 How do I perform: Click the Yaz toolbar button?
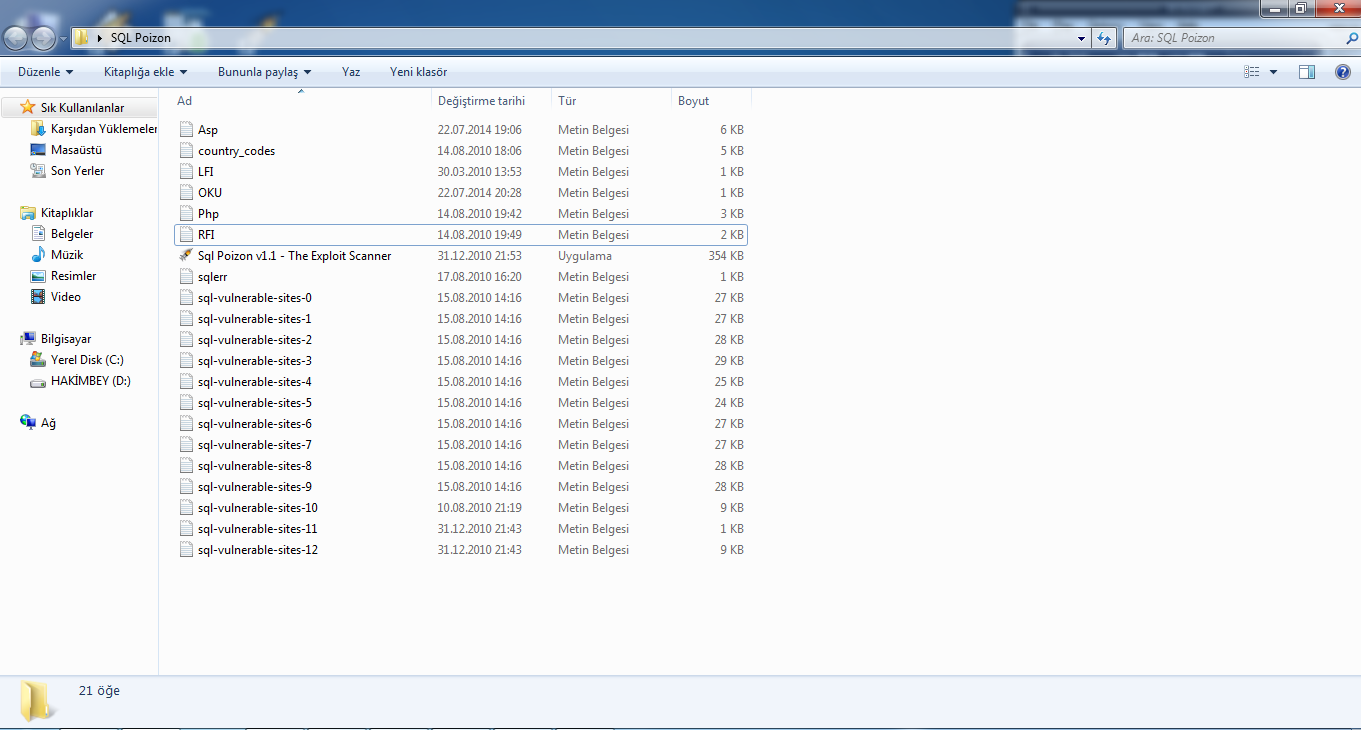pos(351,72)
